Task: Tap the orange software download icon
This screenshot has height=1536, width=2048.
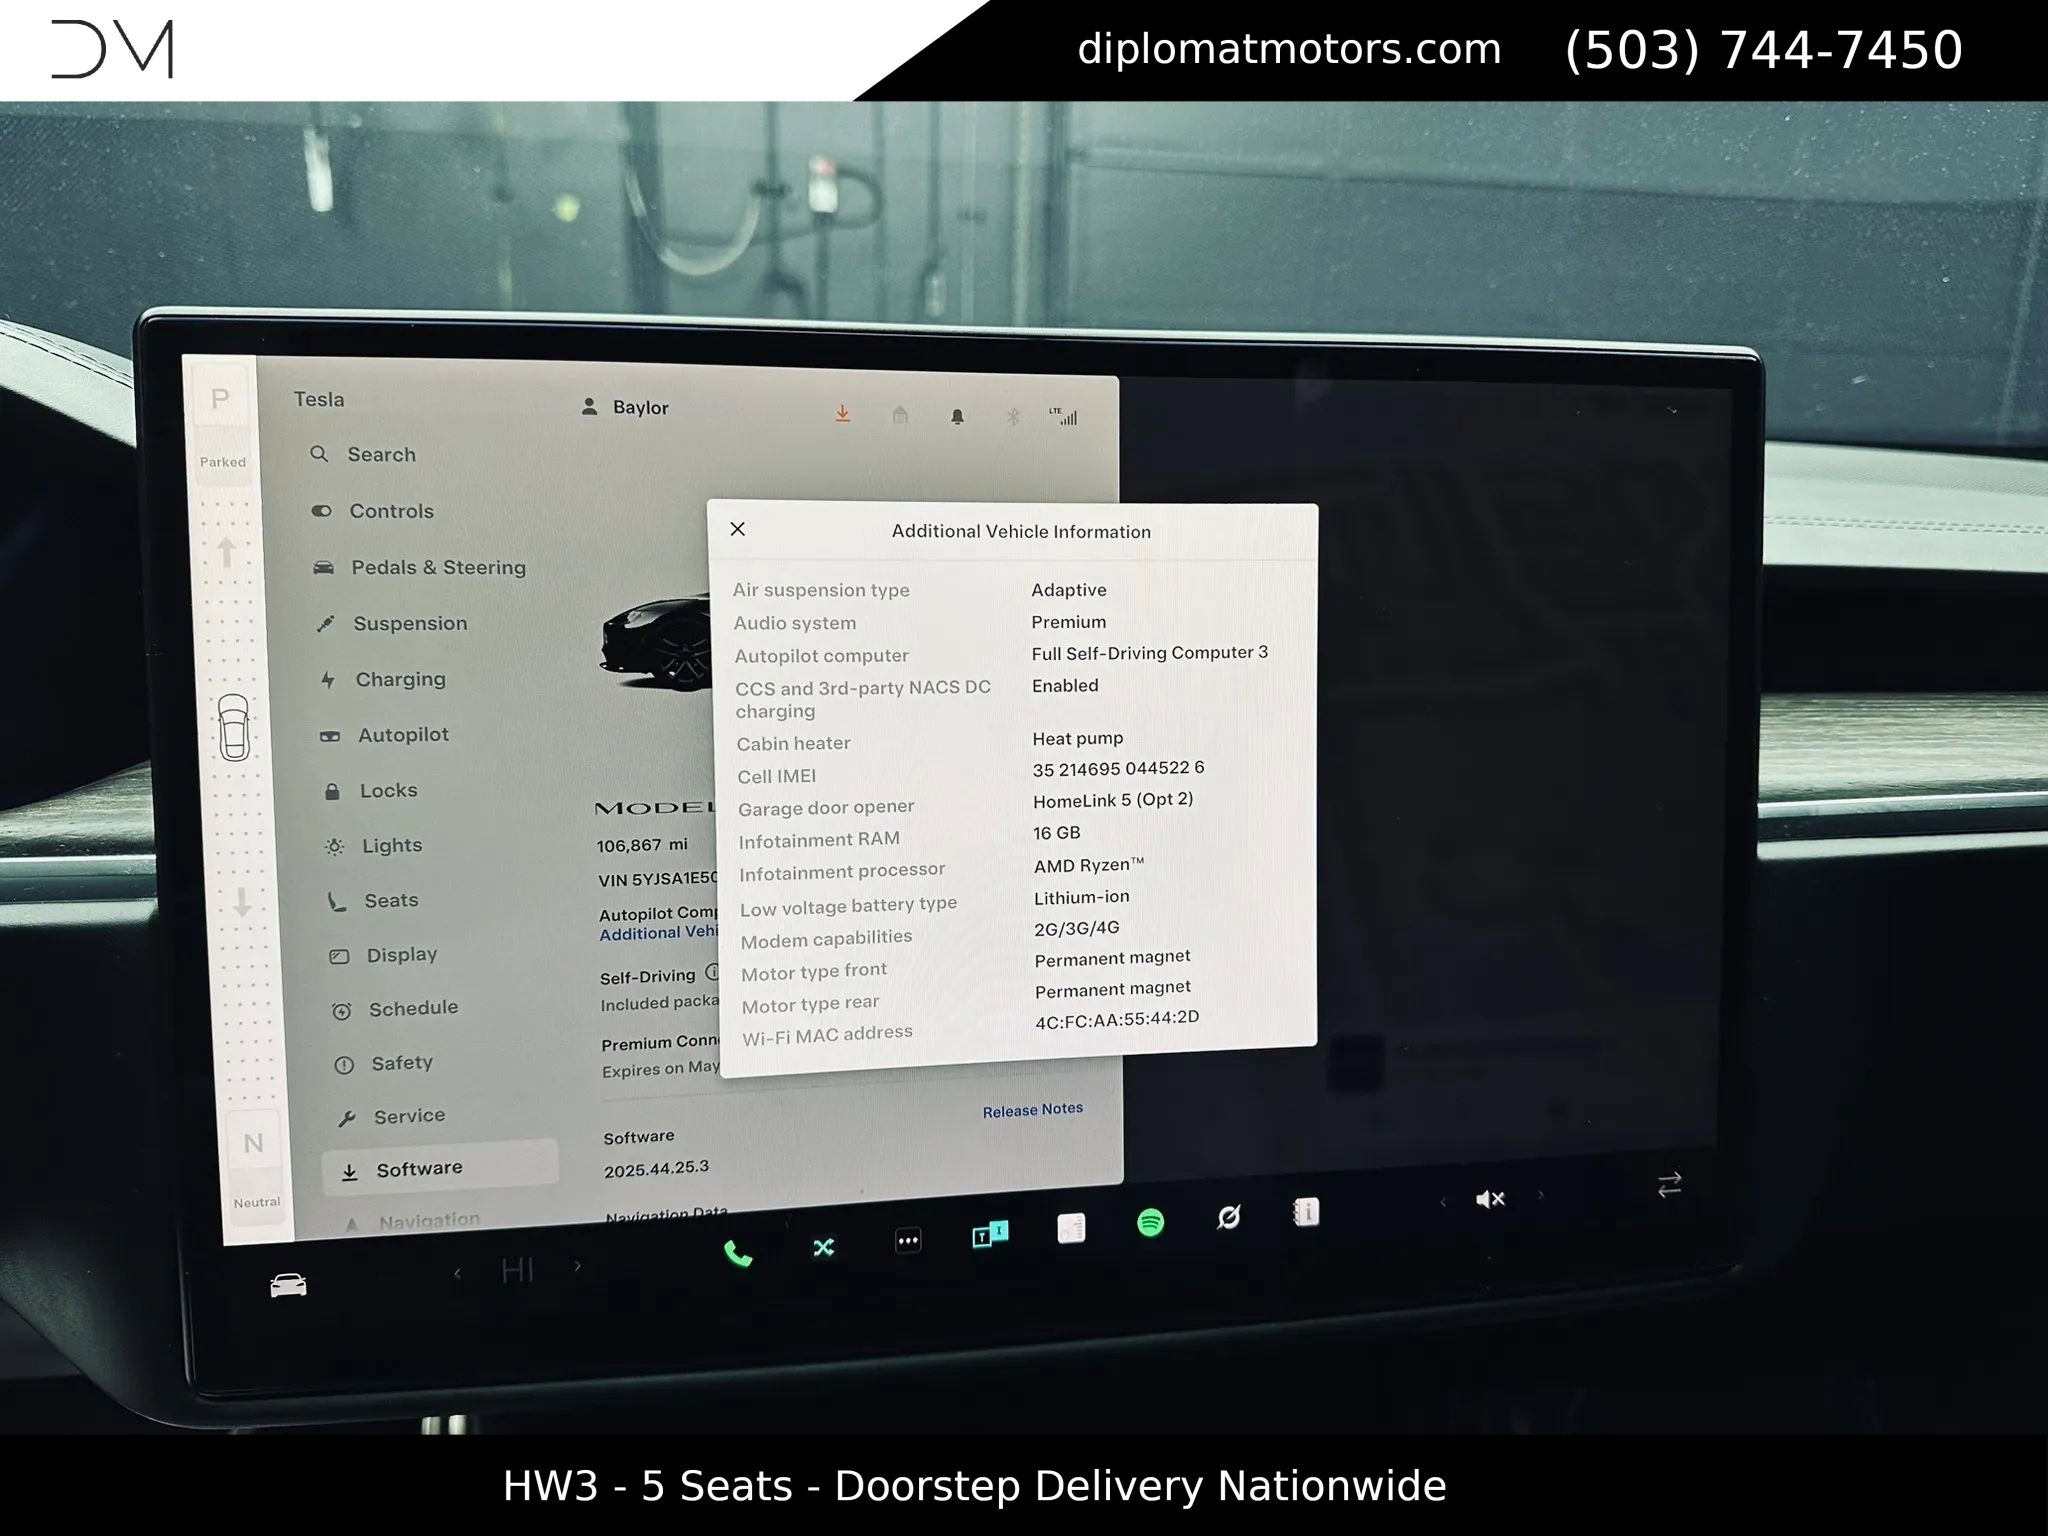Action: 843,413
